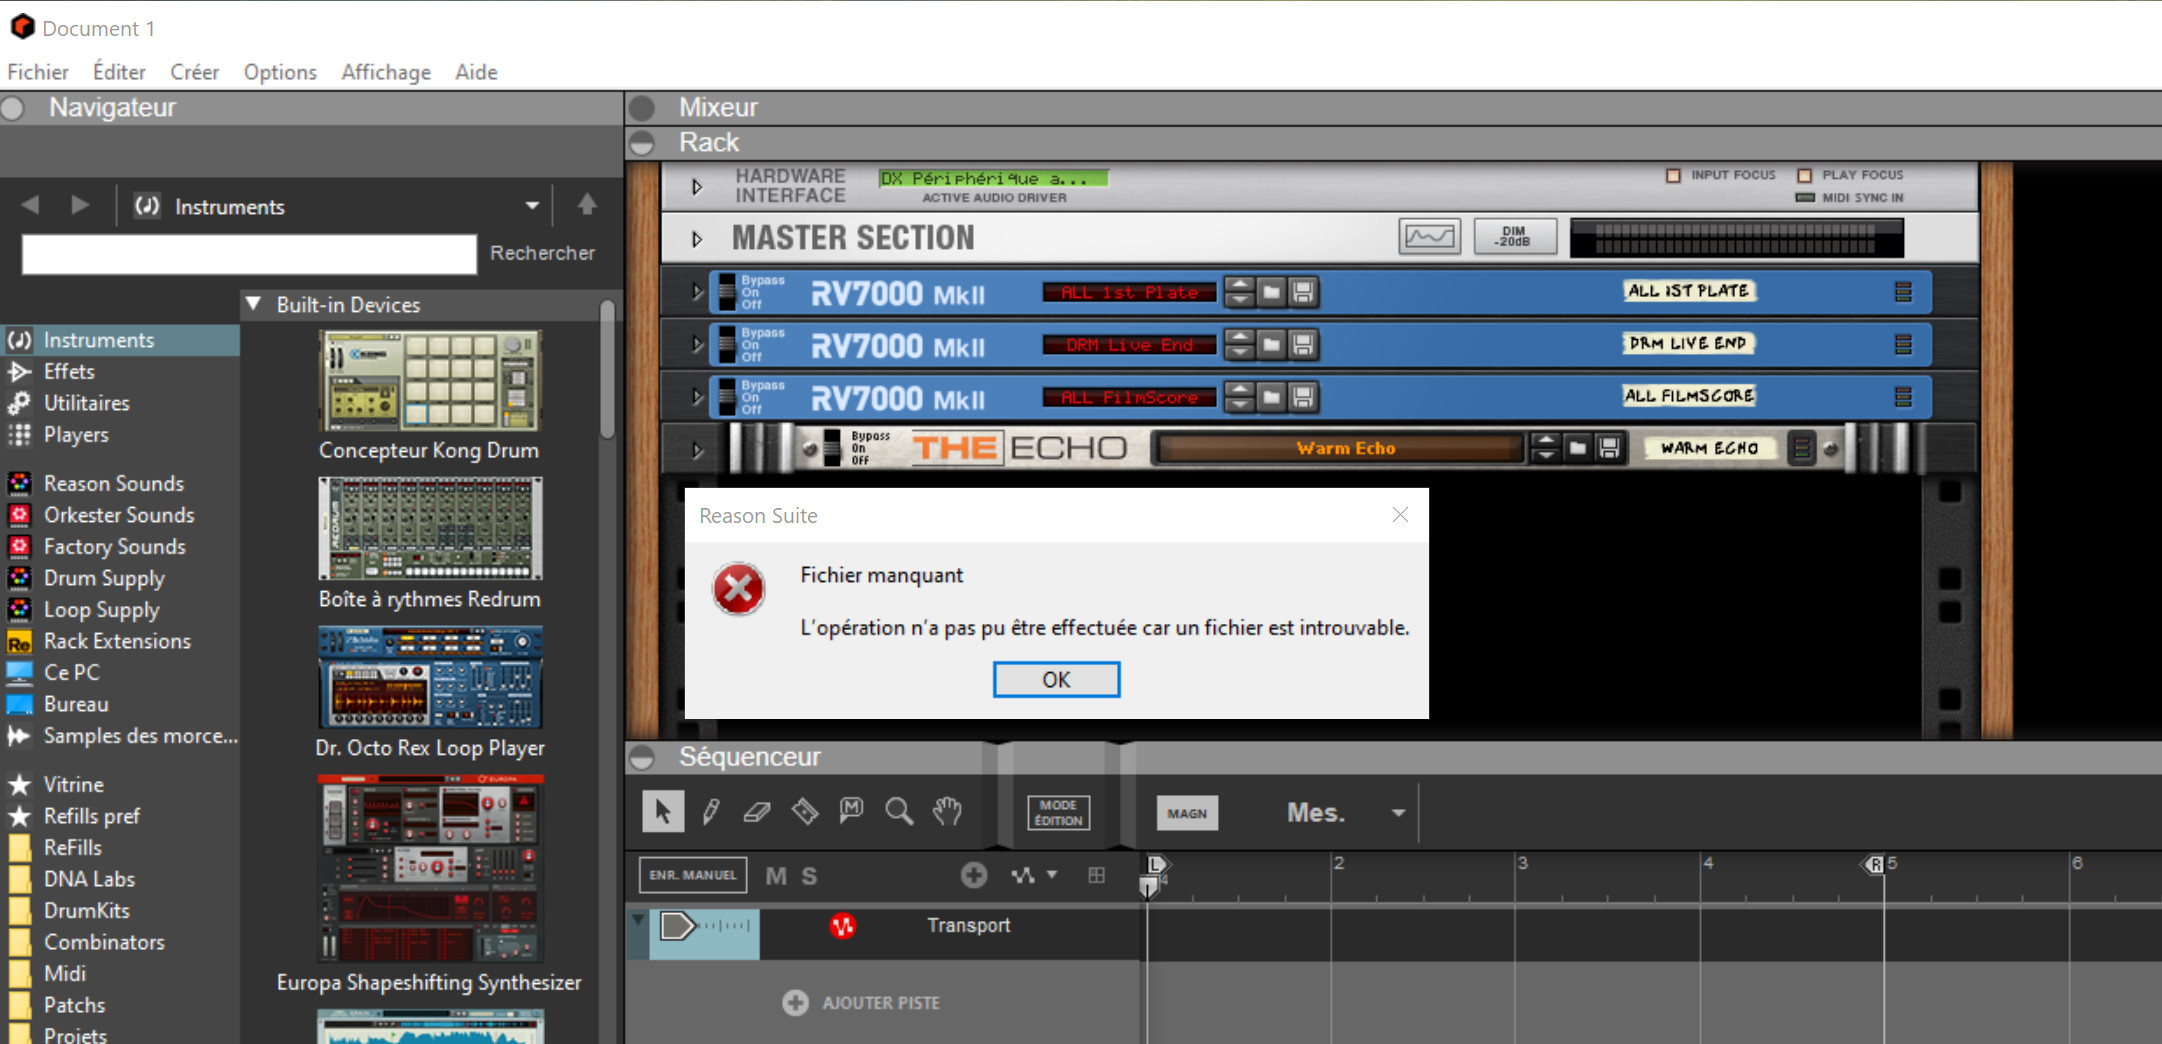Toggle the Input Focus checkbox

(x=1673, y=175)
